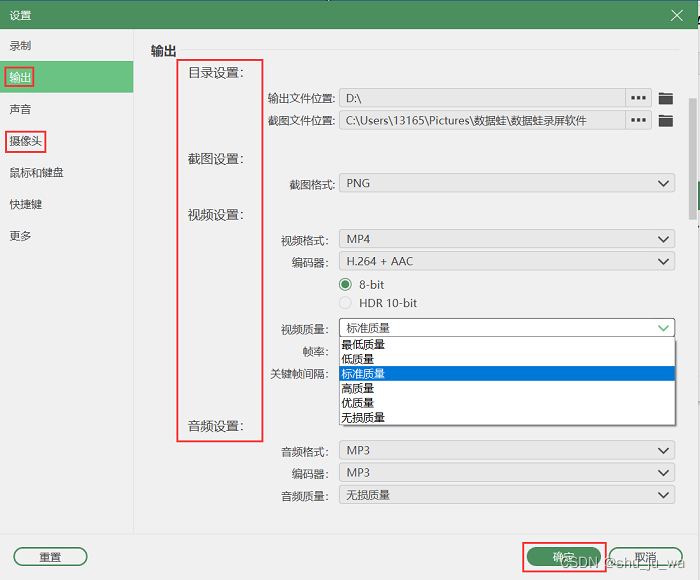Choose 最低质量 from the quality list

[x=507, y=344]
